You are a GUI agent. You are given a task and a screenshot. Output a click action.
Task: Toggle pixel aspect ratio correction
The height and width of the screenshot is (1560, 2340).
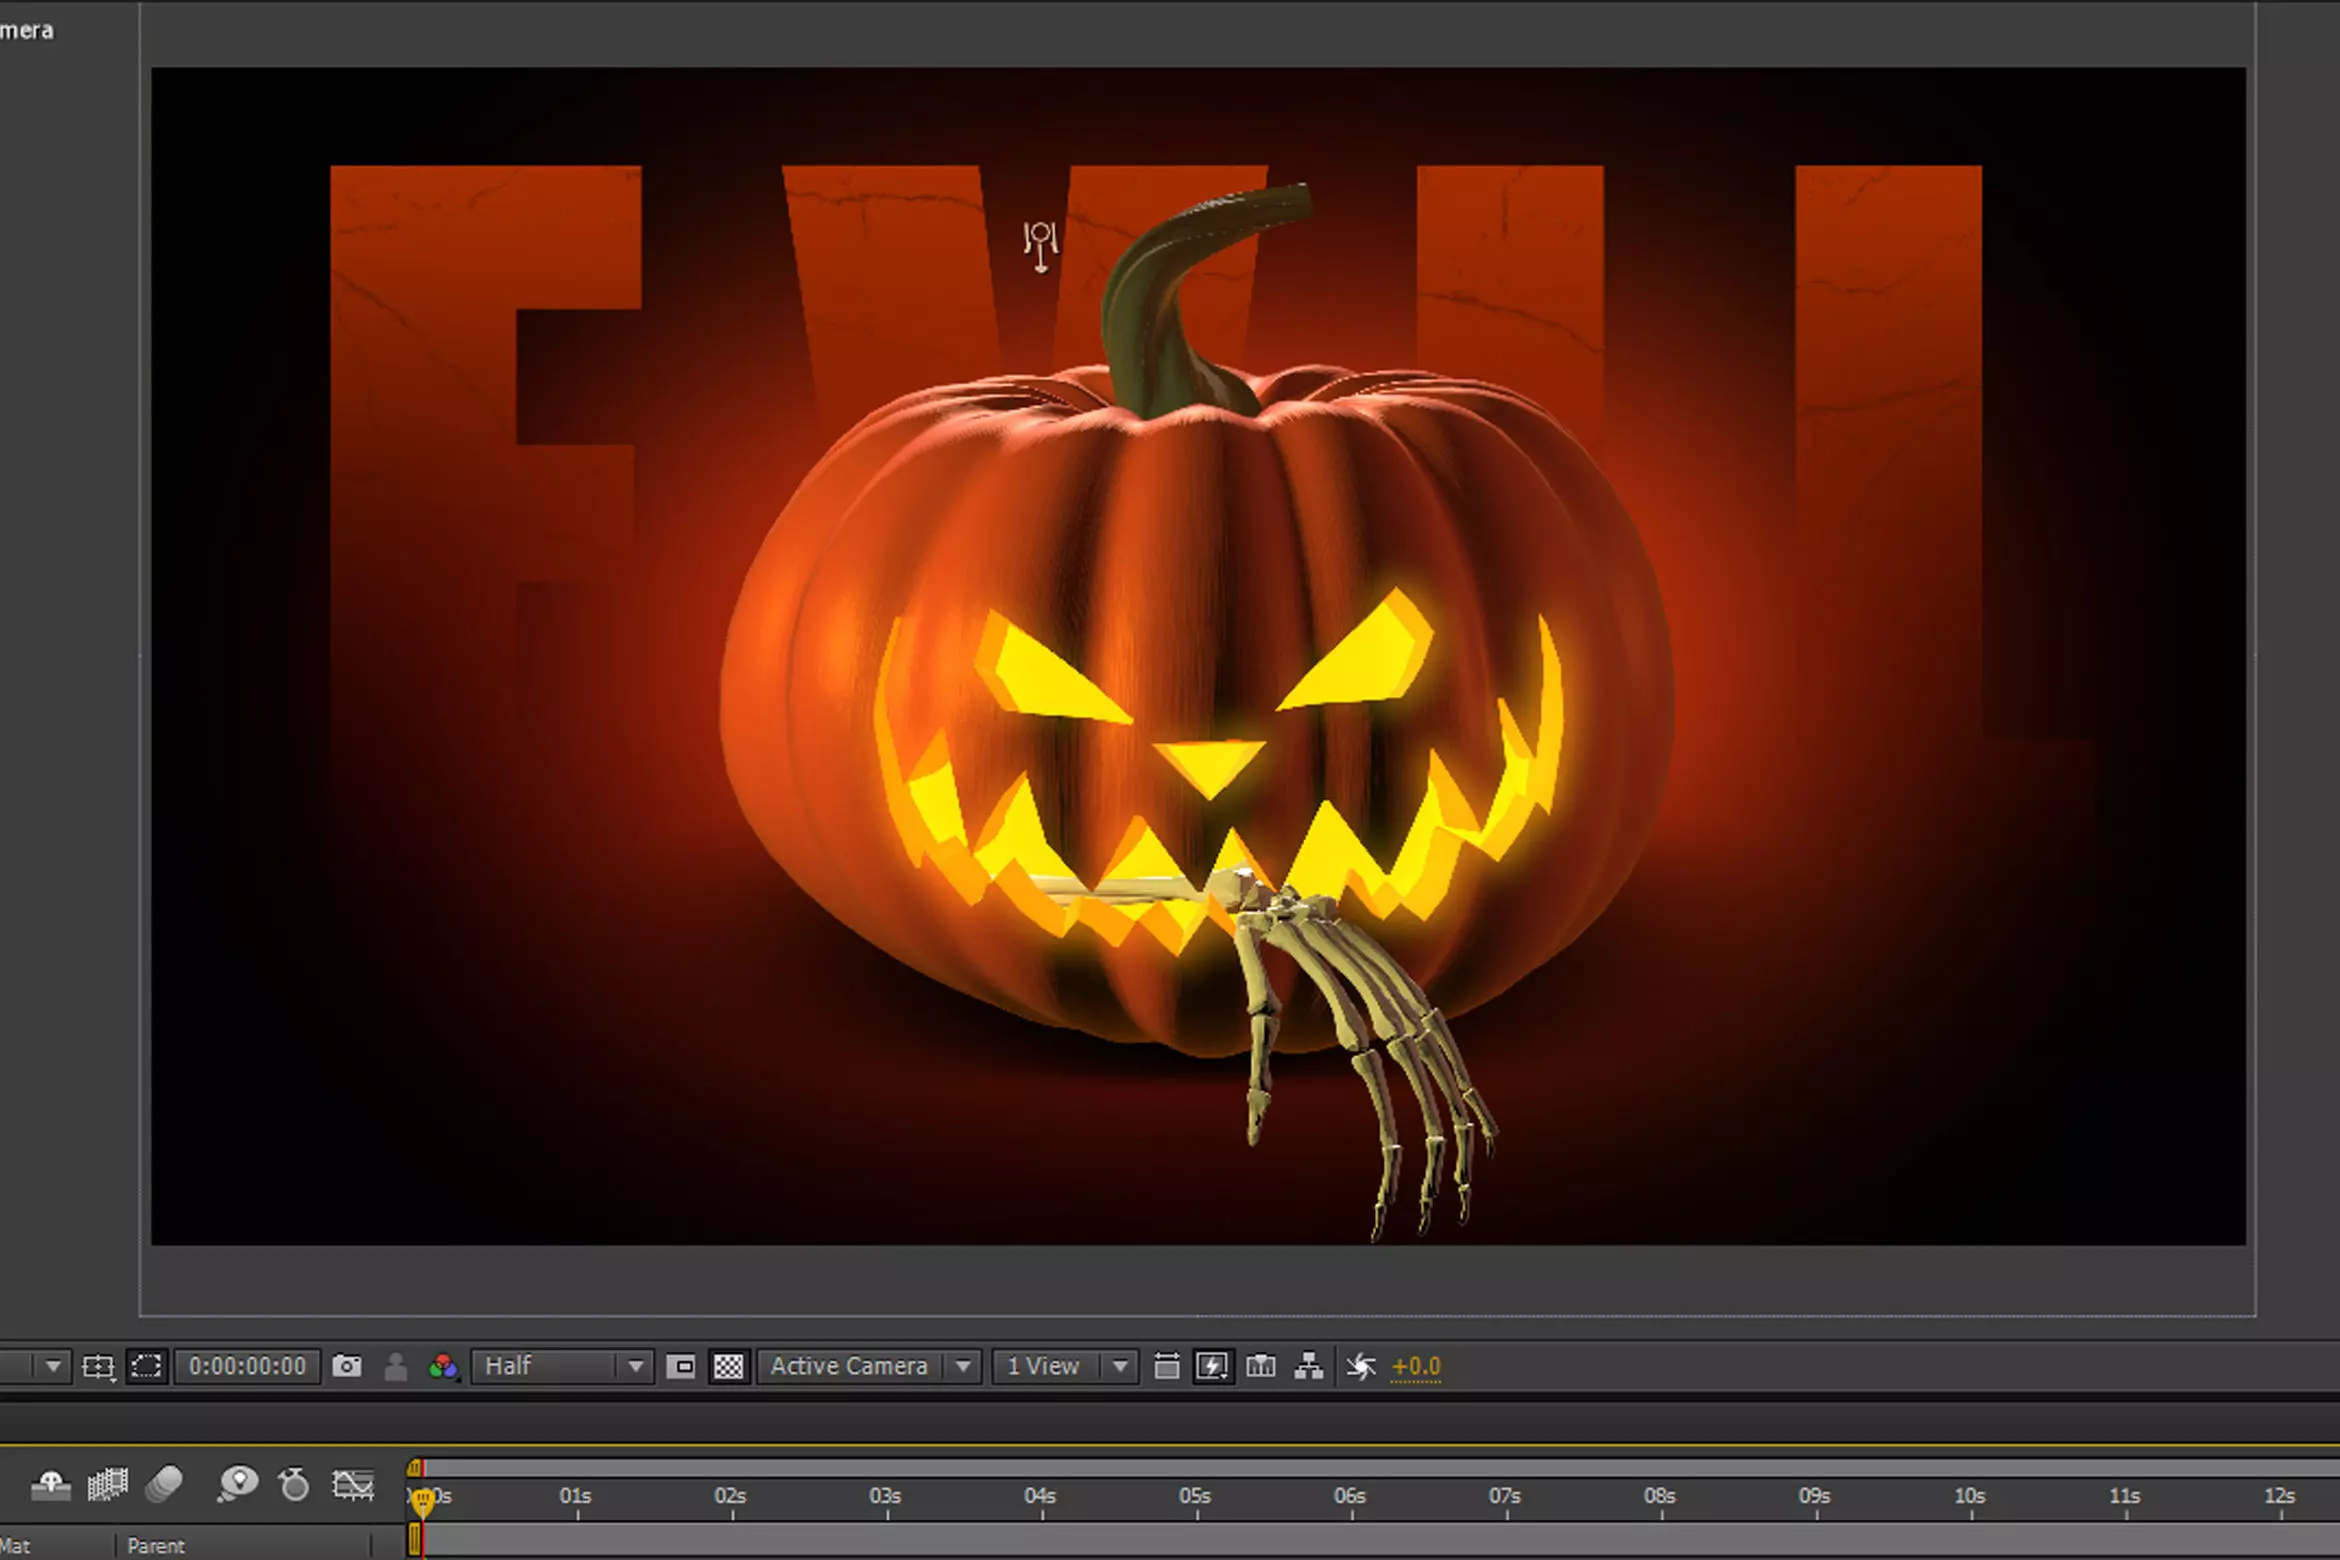click(1166, 1366)
